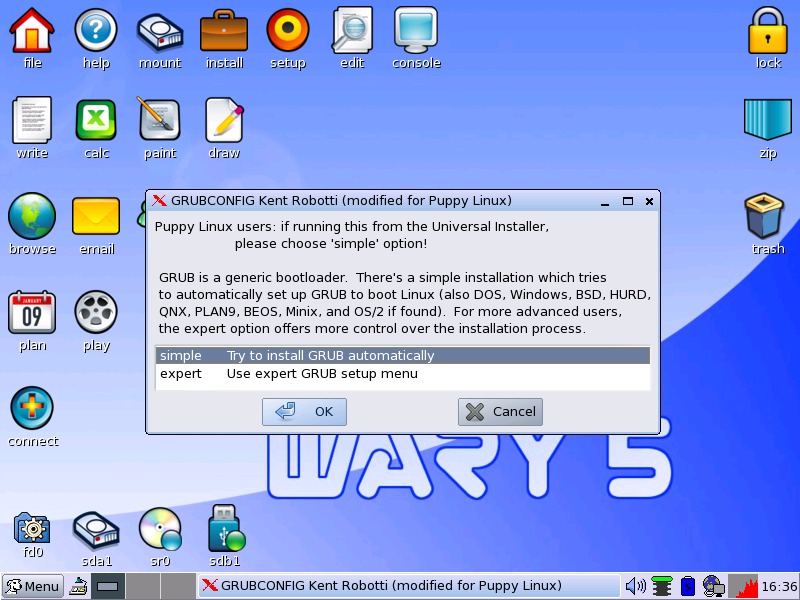Image resolution: width=800 pixels, height=600 pixels.
Task: Open the write word processor icon
Action: pos(32,120)
